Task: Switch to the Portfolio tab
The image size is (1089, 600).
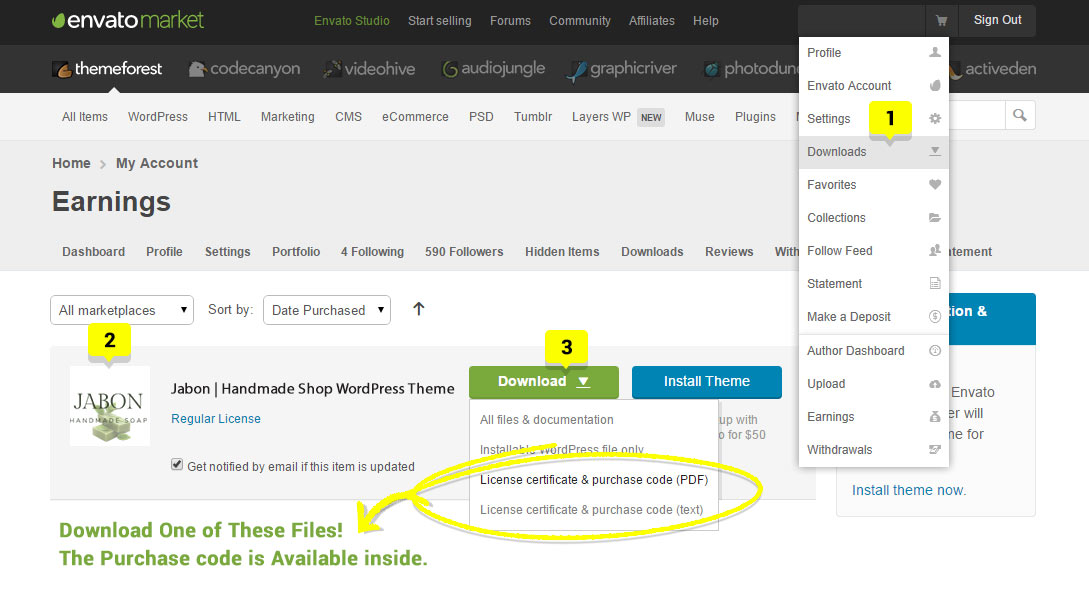Action: click(295, 252)
